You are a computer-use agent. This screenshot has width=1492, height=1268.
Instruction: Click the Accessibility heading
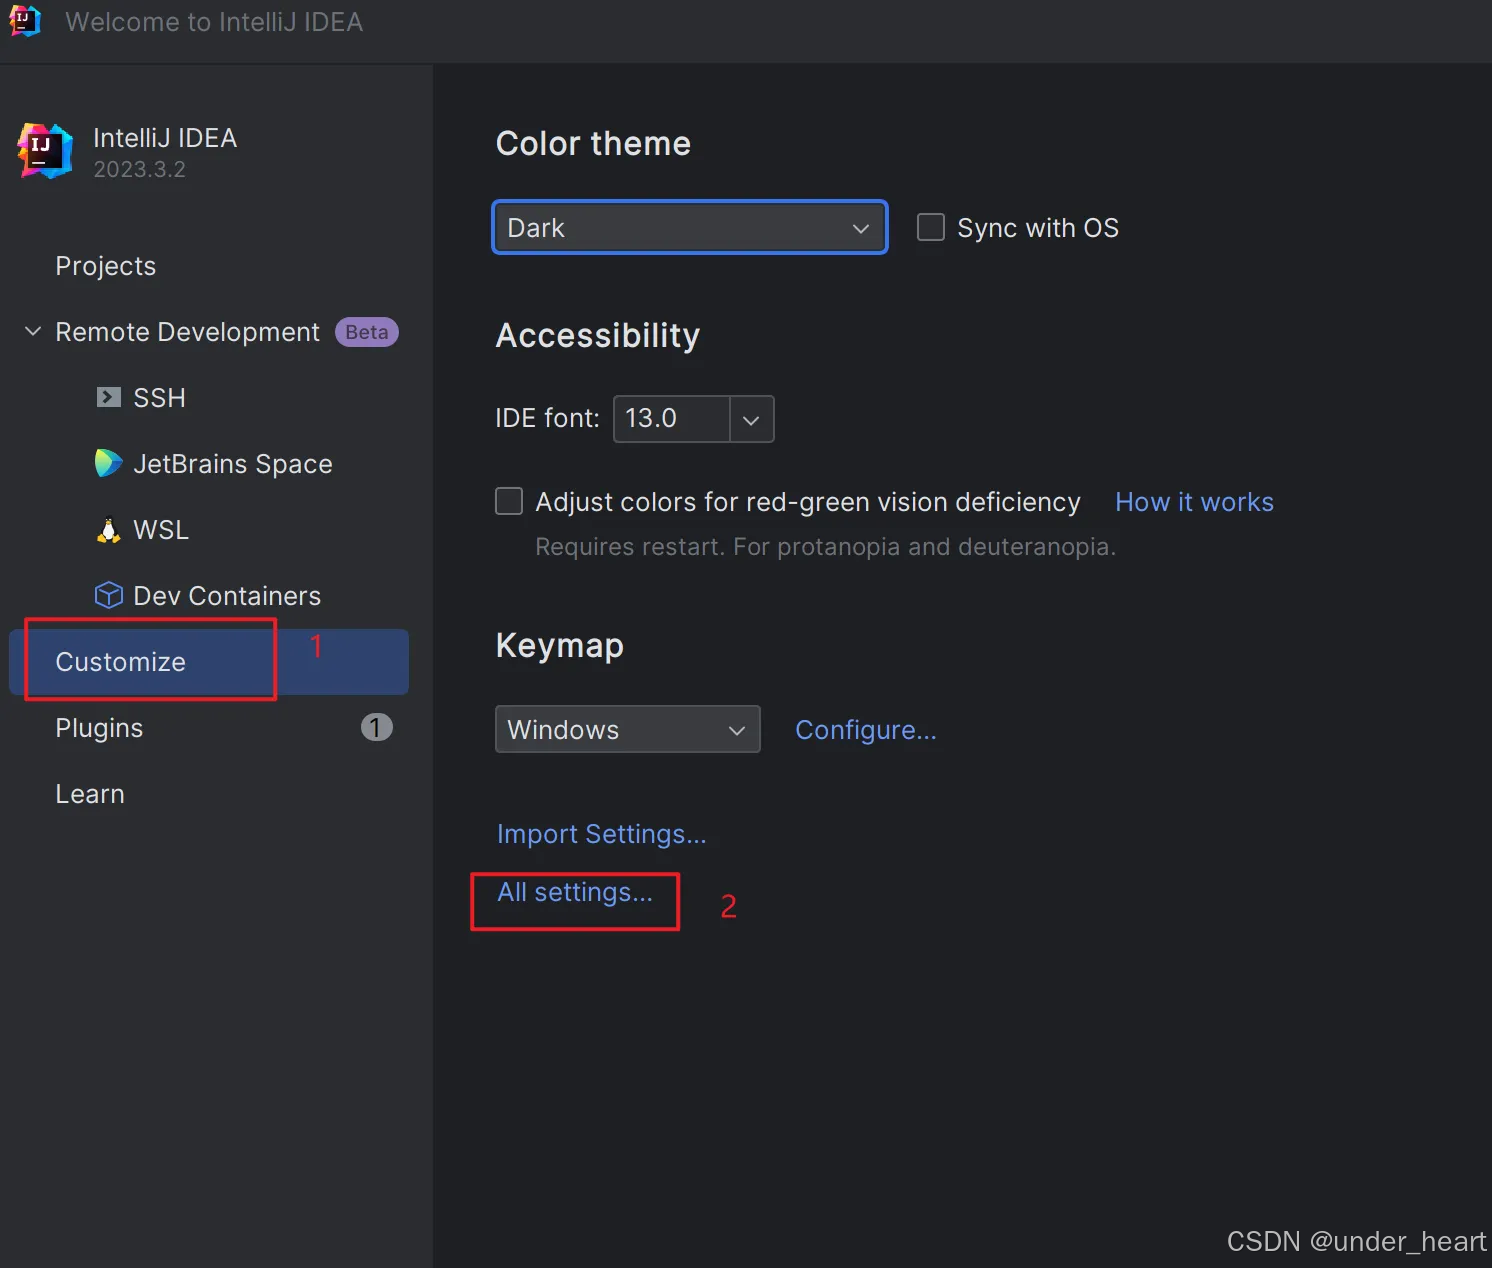click(x=598, y=335)
